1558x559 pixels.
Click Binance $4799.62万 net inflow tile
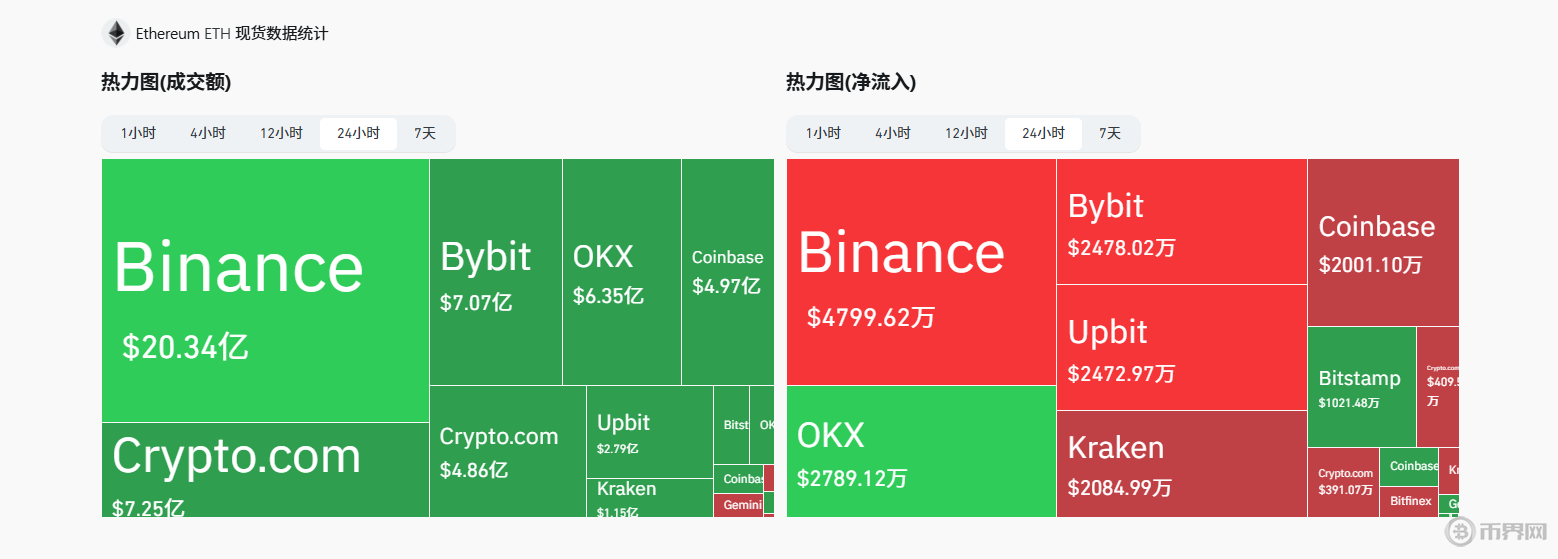tap(920, 272)
